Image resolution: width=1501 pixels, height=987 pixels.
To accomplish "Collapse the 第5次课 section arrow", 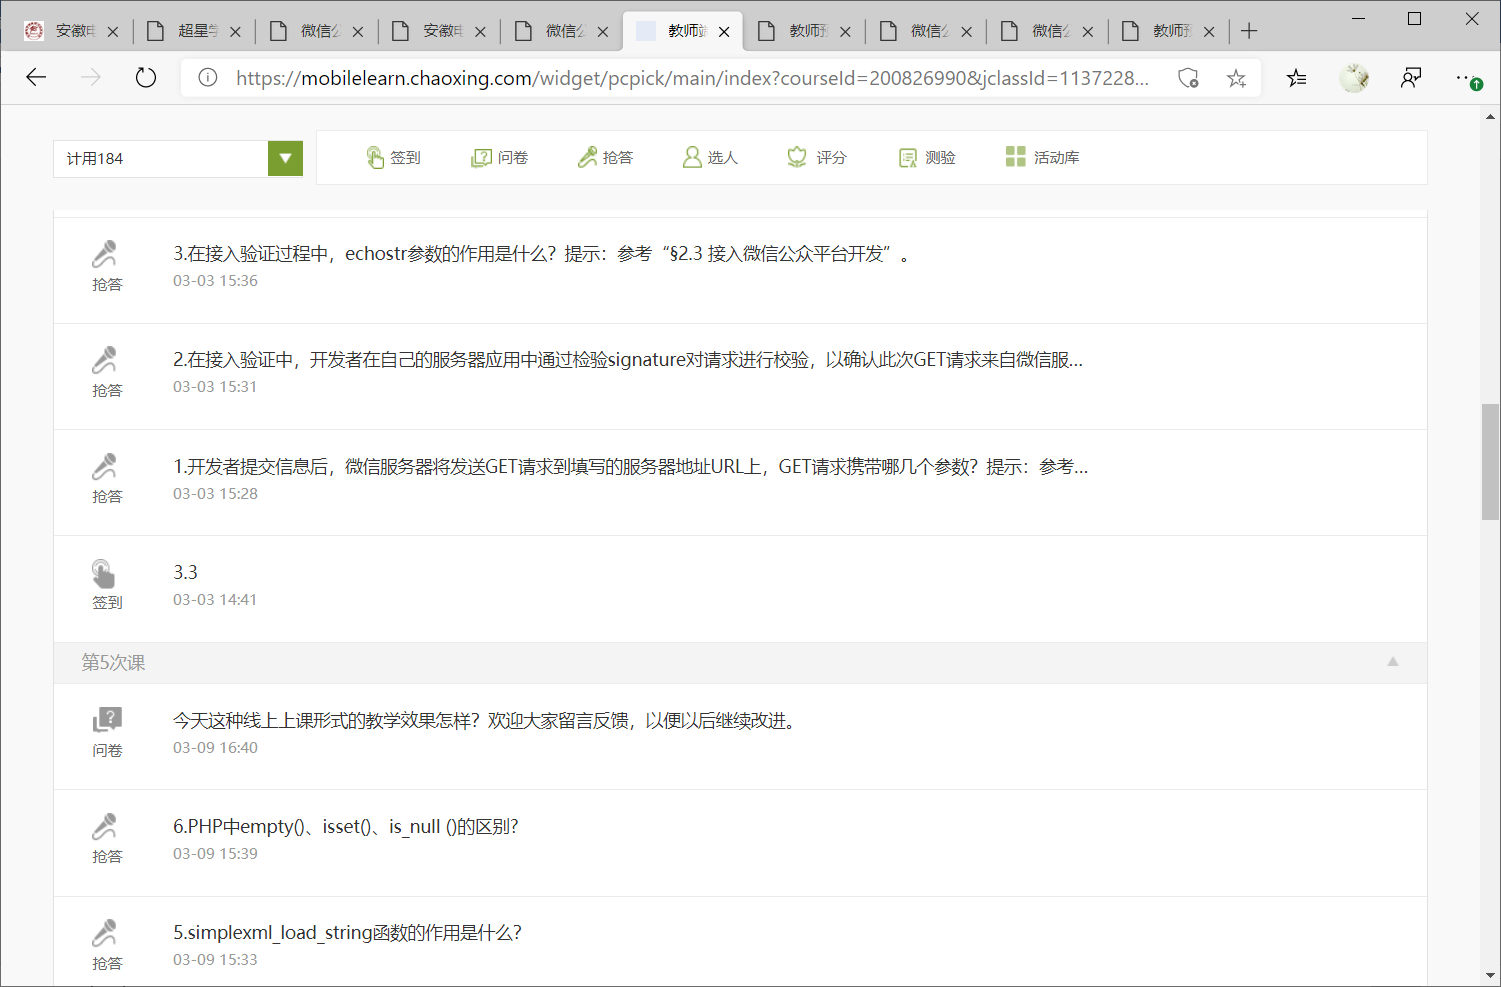I will pyautogui.click(x=1392, y=662).
